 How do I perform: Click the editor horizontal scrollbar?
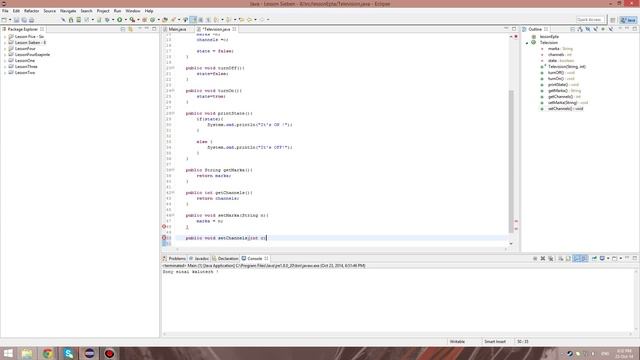tap(341, 249)
